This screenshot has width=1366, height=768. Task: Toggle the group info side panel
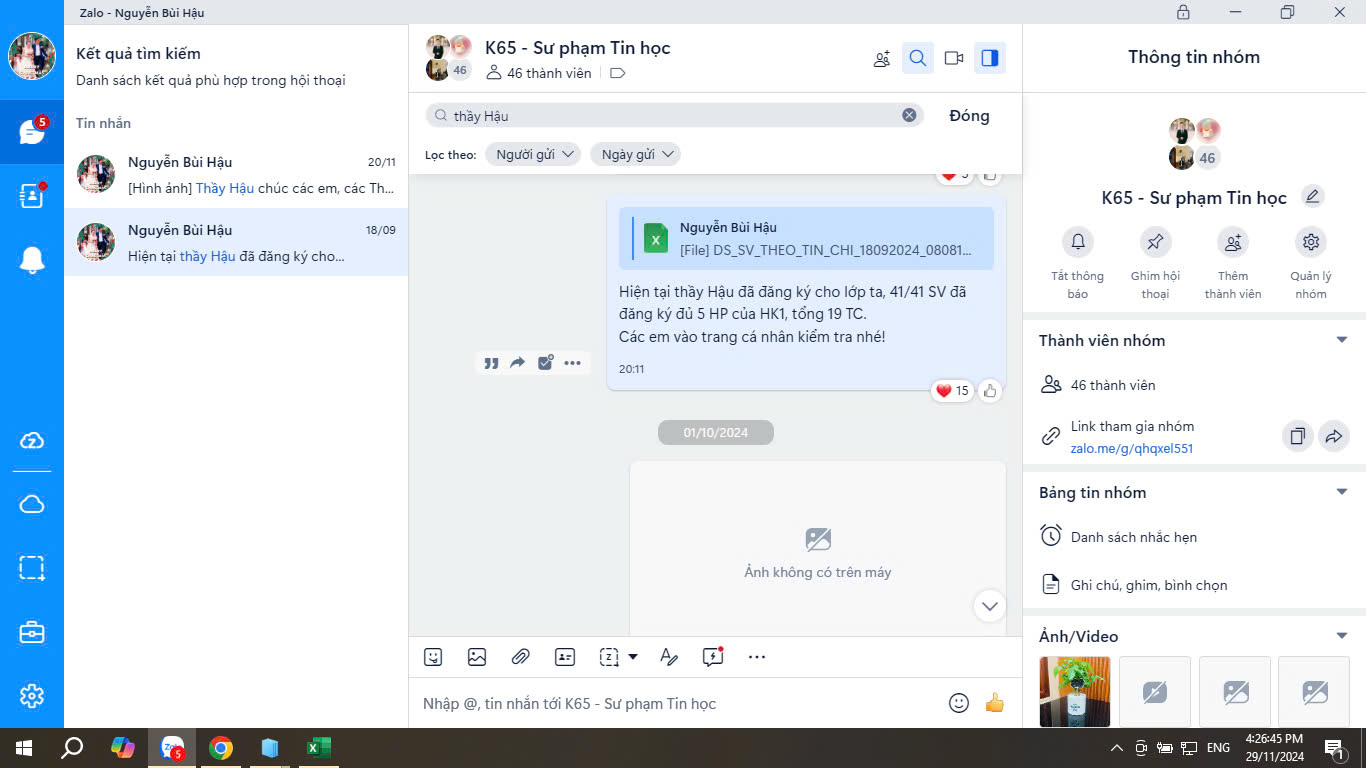tap(990, 58)
